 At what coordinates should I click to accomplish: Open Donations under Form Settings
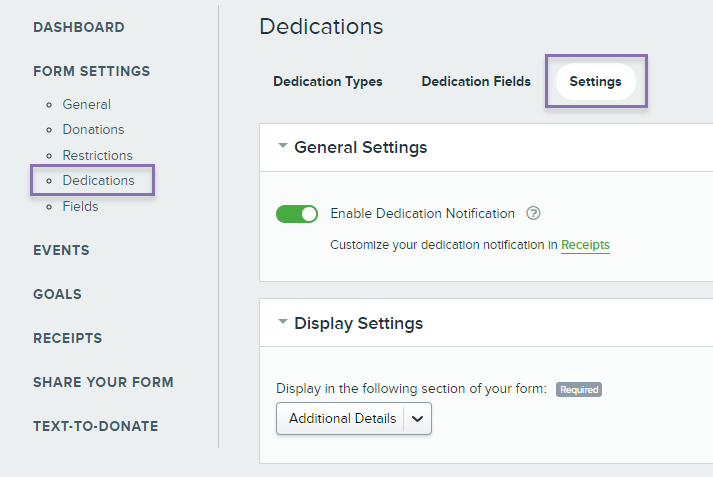(93, 130)
